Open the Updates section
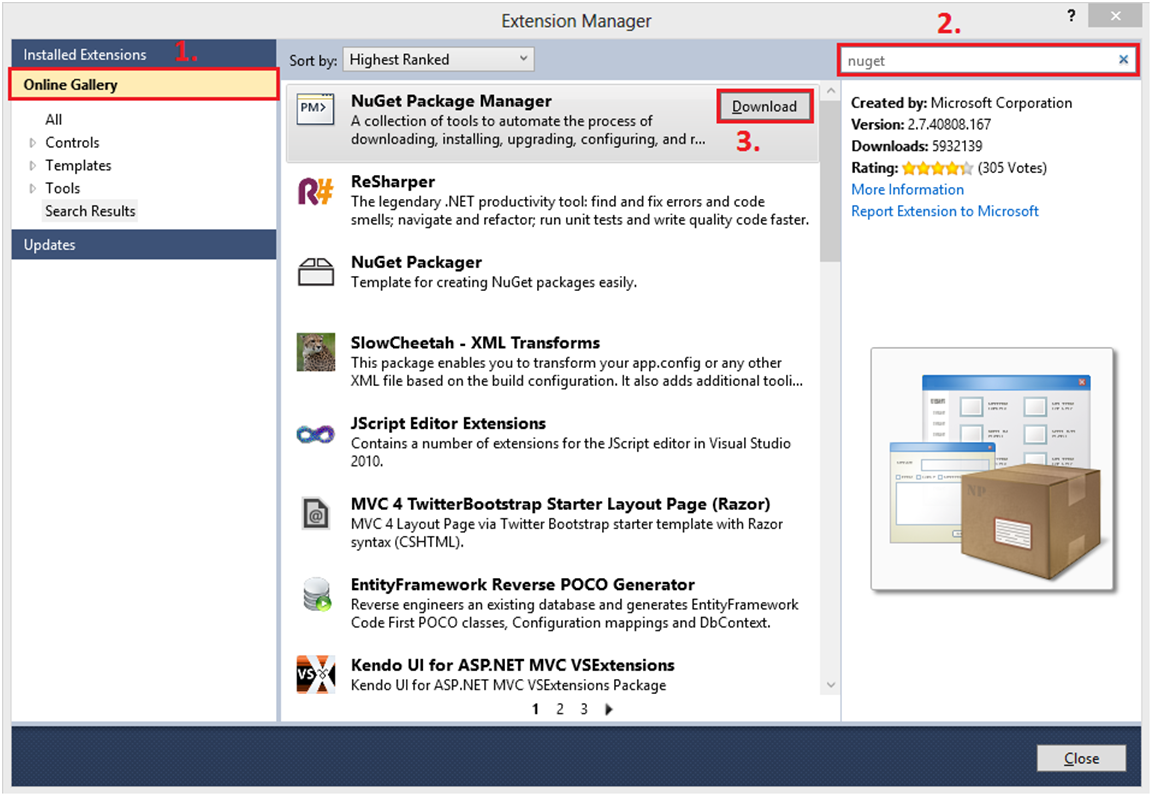The image size is (1154, 798). tap(144, 244)
